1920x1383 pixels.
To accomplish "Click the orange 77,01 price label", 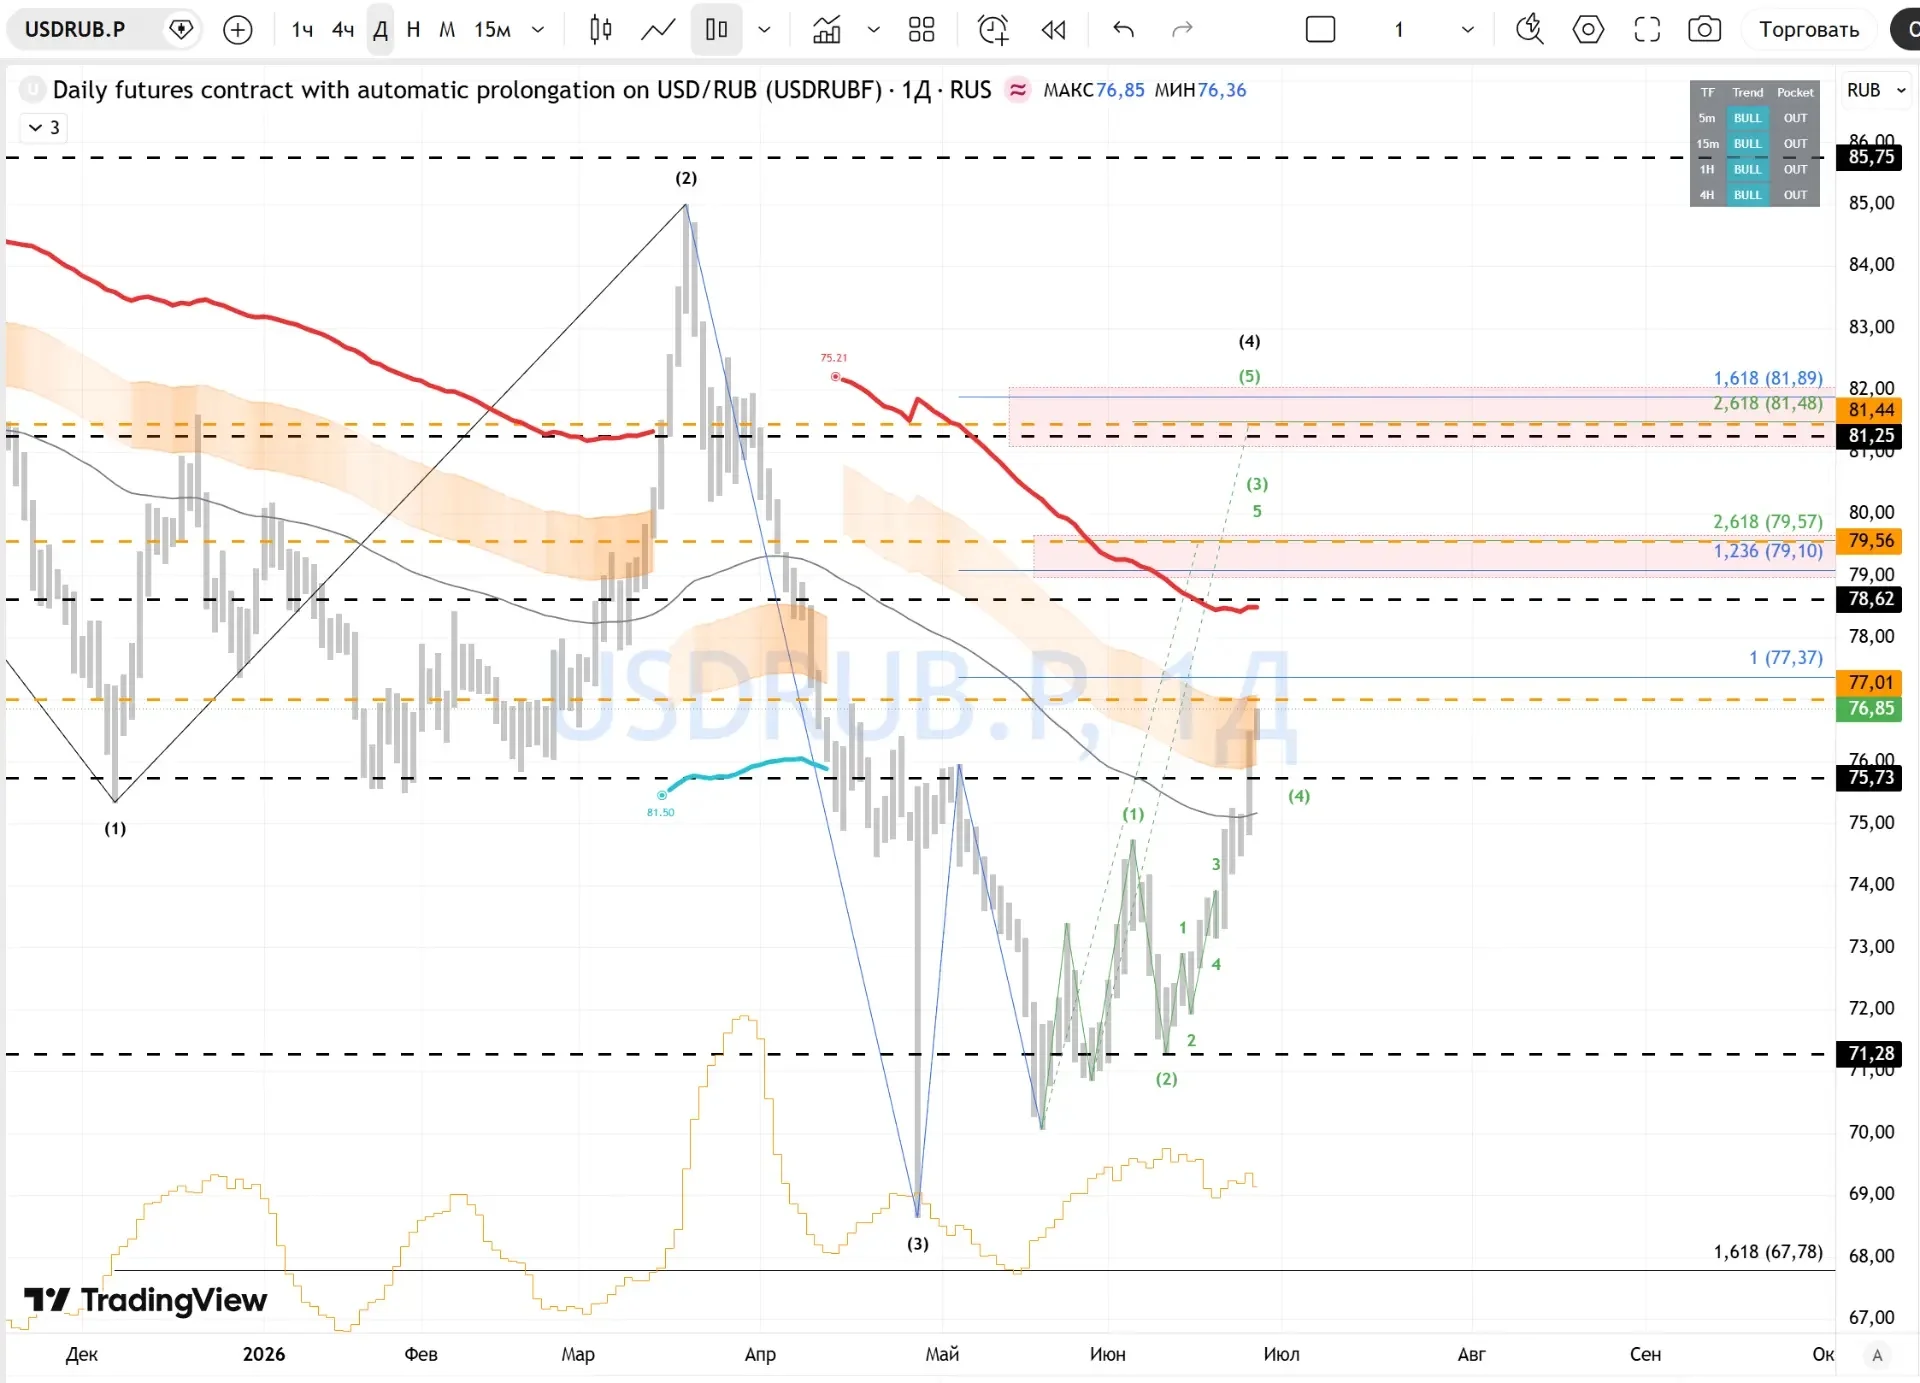I will tap(1871, 682).
